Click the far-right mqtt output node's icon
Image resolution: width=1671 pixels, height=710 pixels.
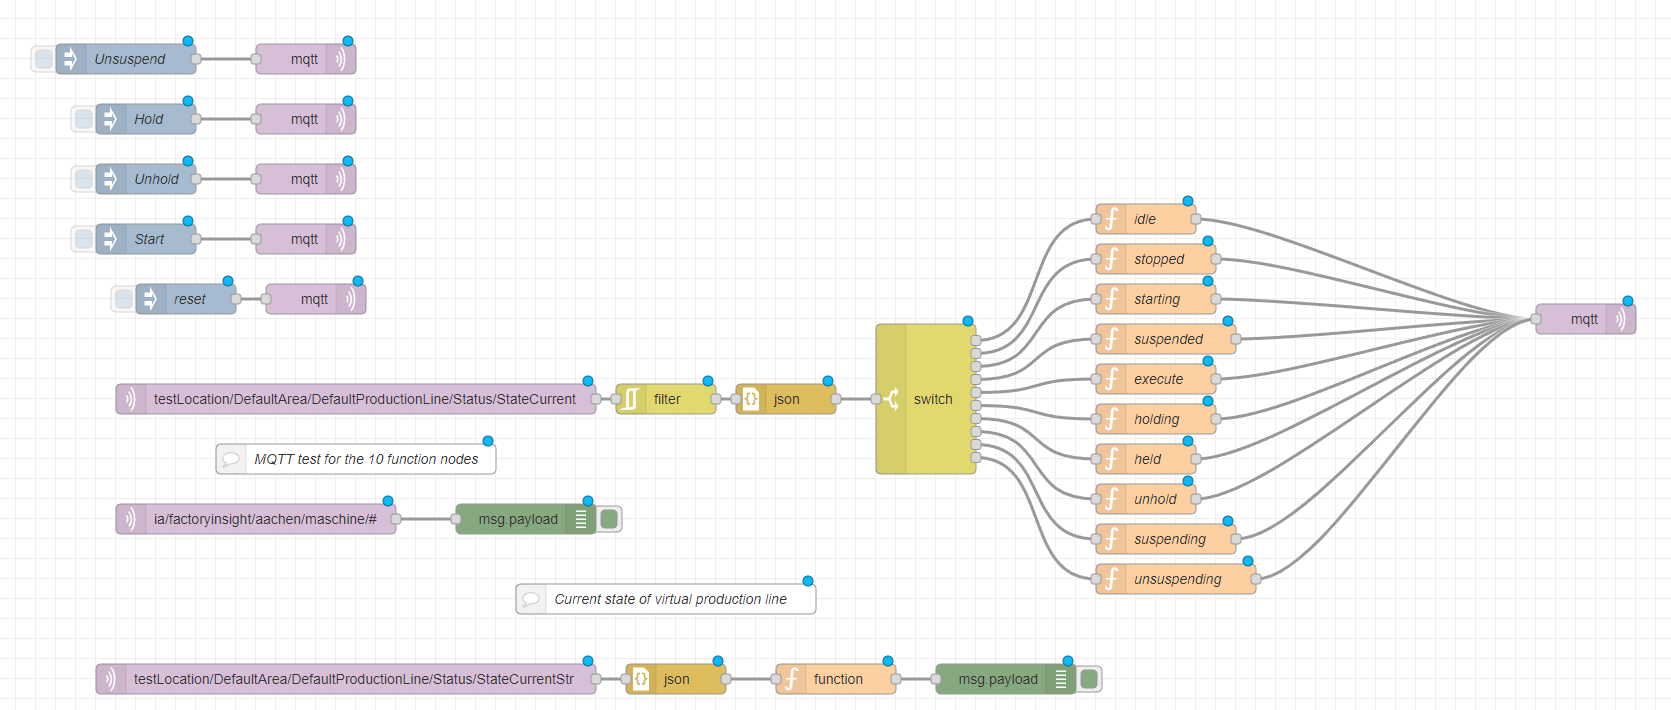pyautogui.click(x=1620, y=319)
